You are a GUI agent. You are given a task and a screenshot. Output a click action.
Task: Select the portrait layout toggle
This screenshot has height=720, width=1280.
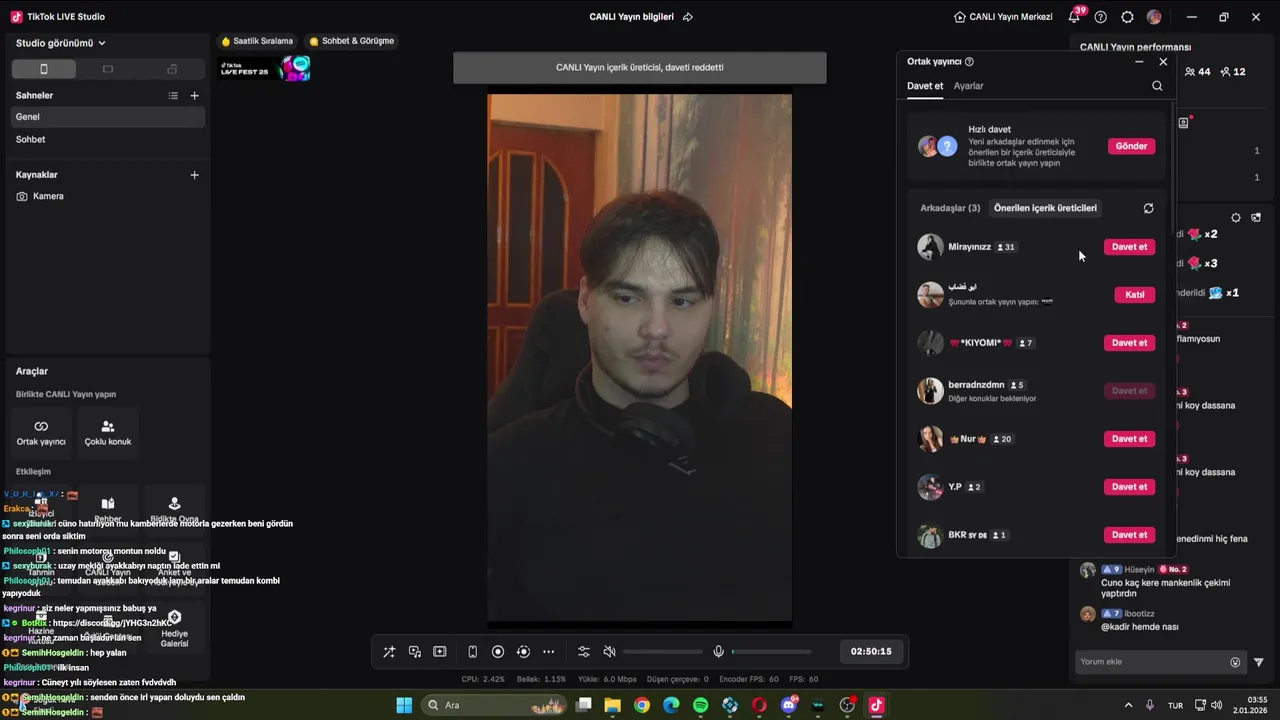(43, 69)
